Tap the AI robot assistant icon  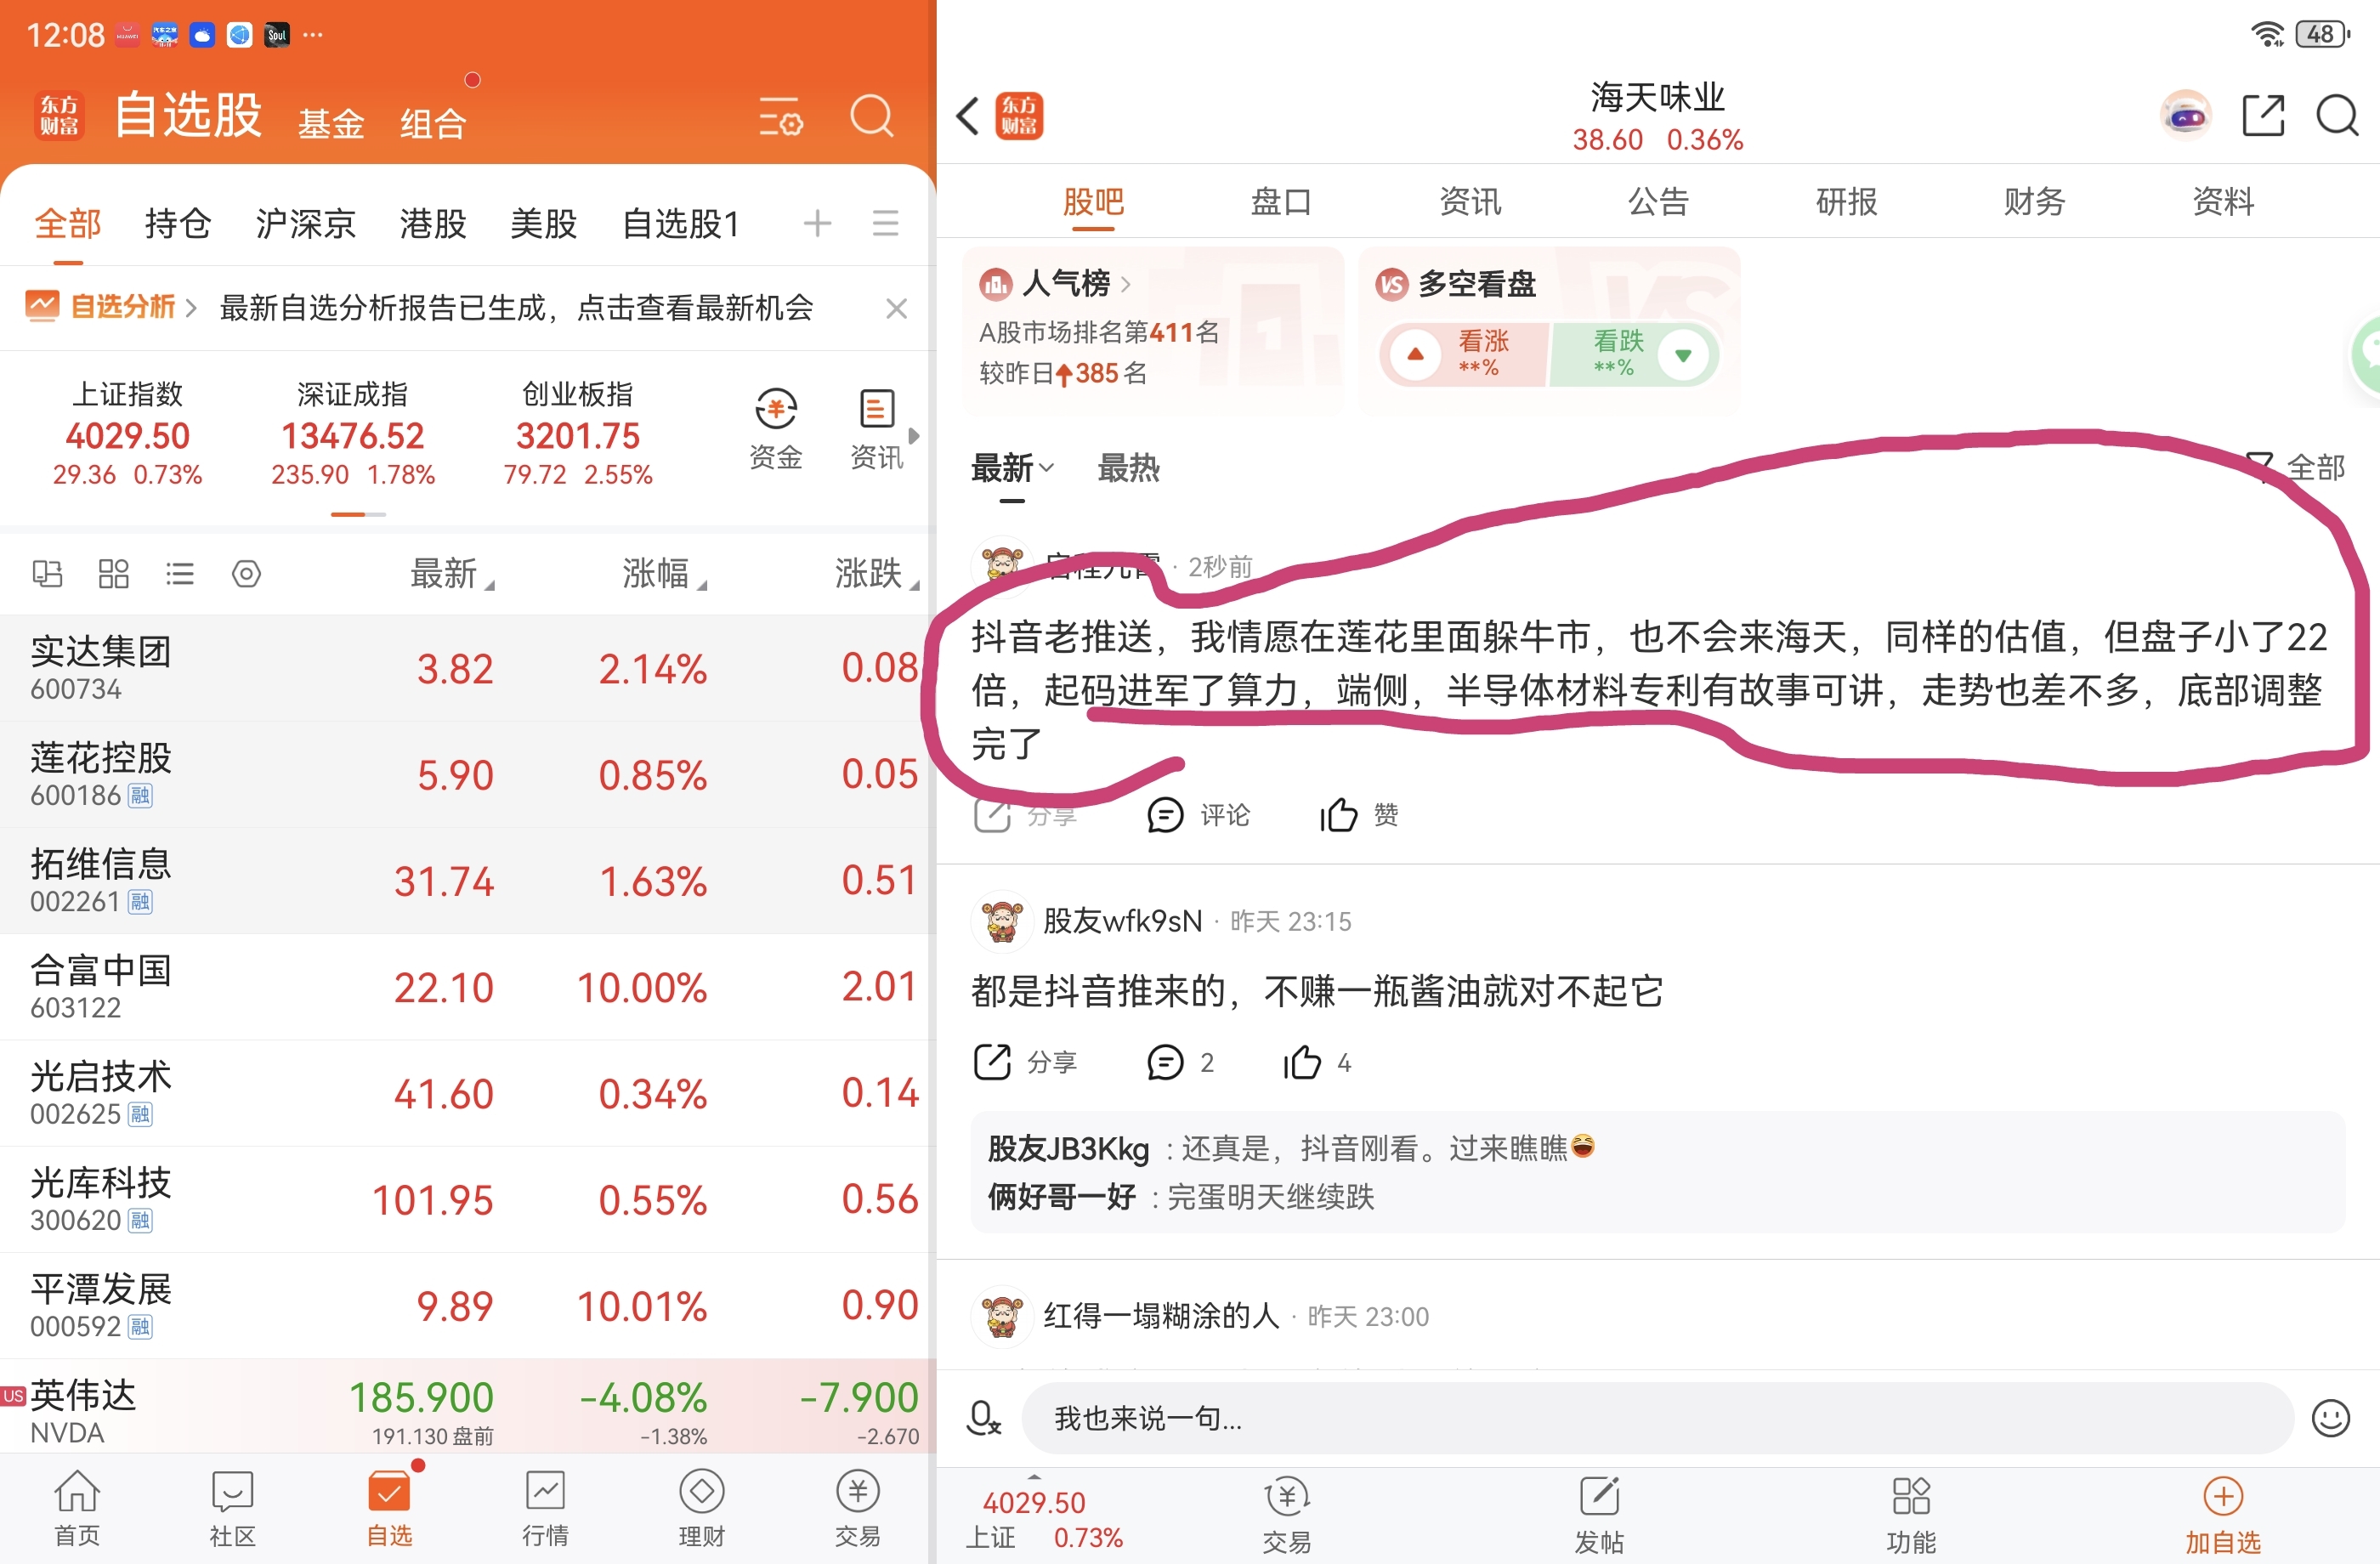tap(2186, 116)
